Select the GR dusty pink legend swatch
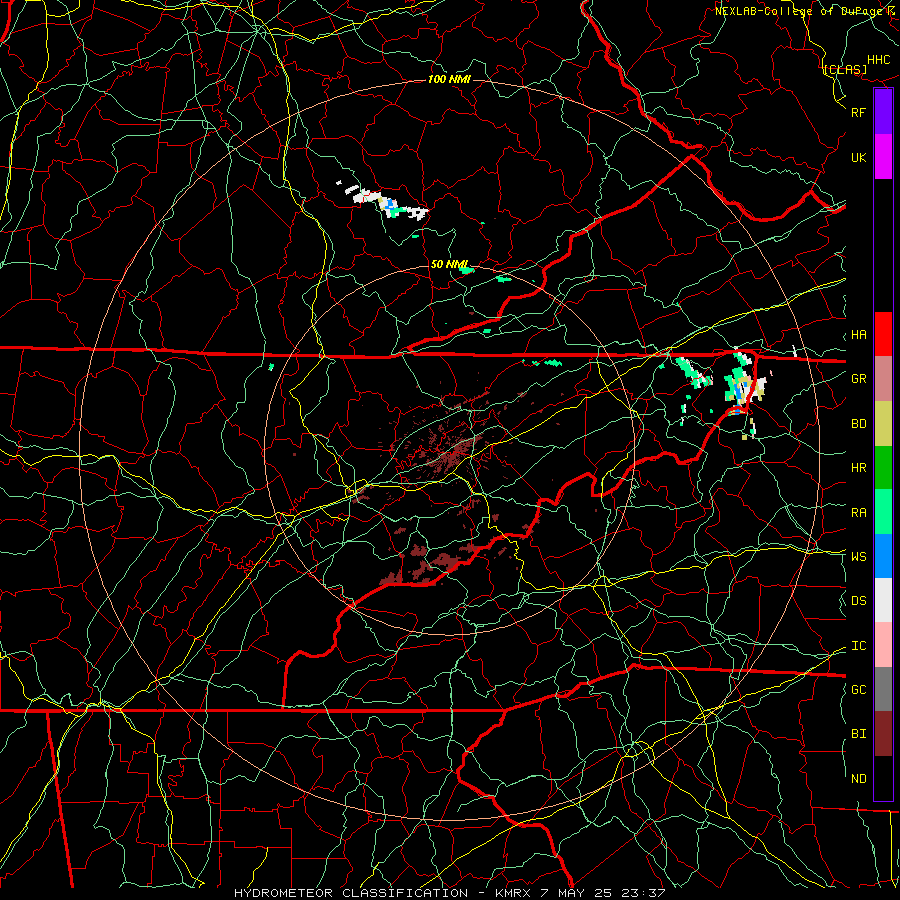 pyautogui.click(x=883, y=379)
